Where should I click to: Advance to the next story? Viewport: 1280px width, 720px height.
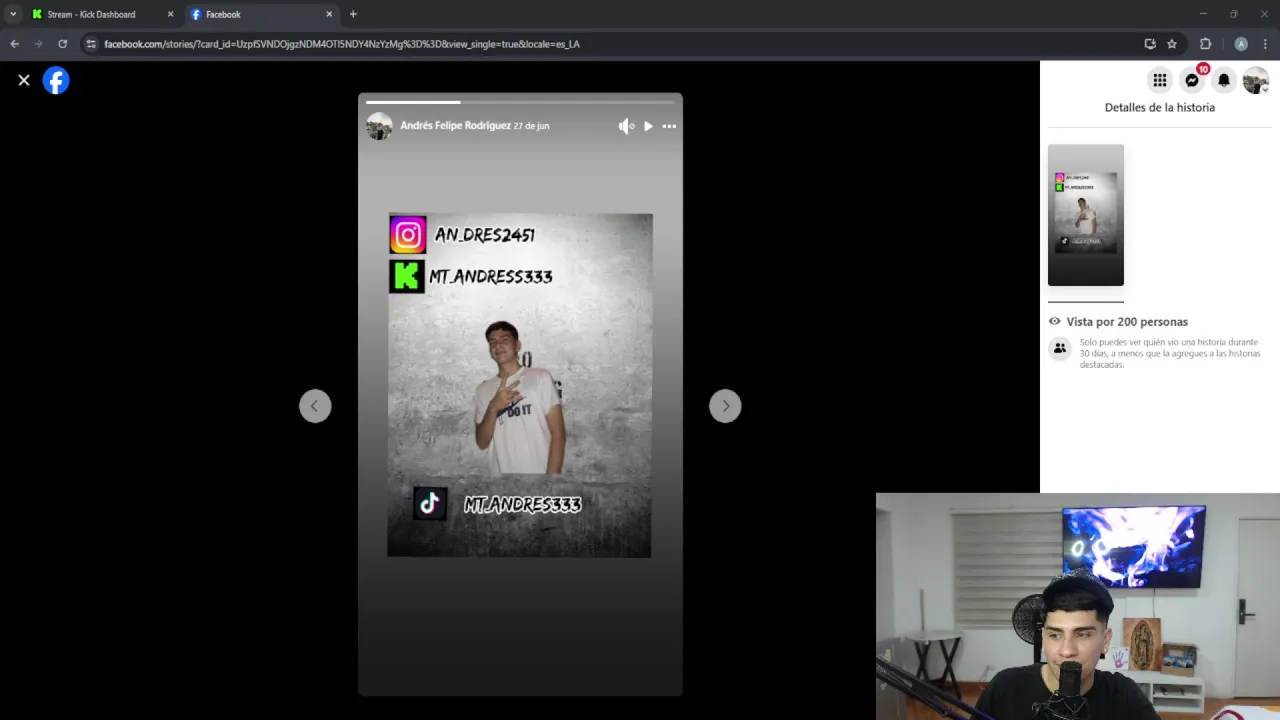(x=725, y=406)
